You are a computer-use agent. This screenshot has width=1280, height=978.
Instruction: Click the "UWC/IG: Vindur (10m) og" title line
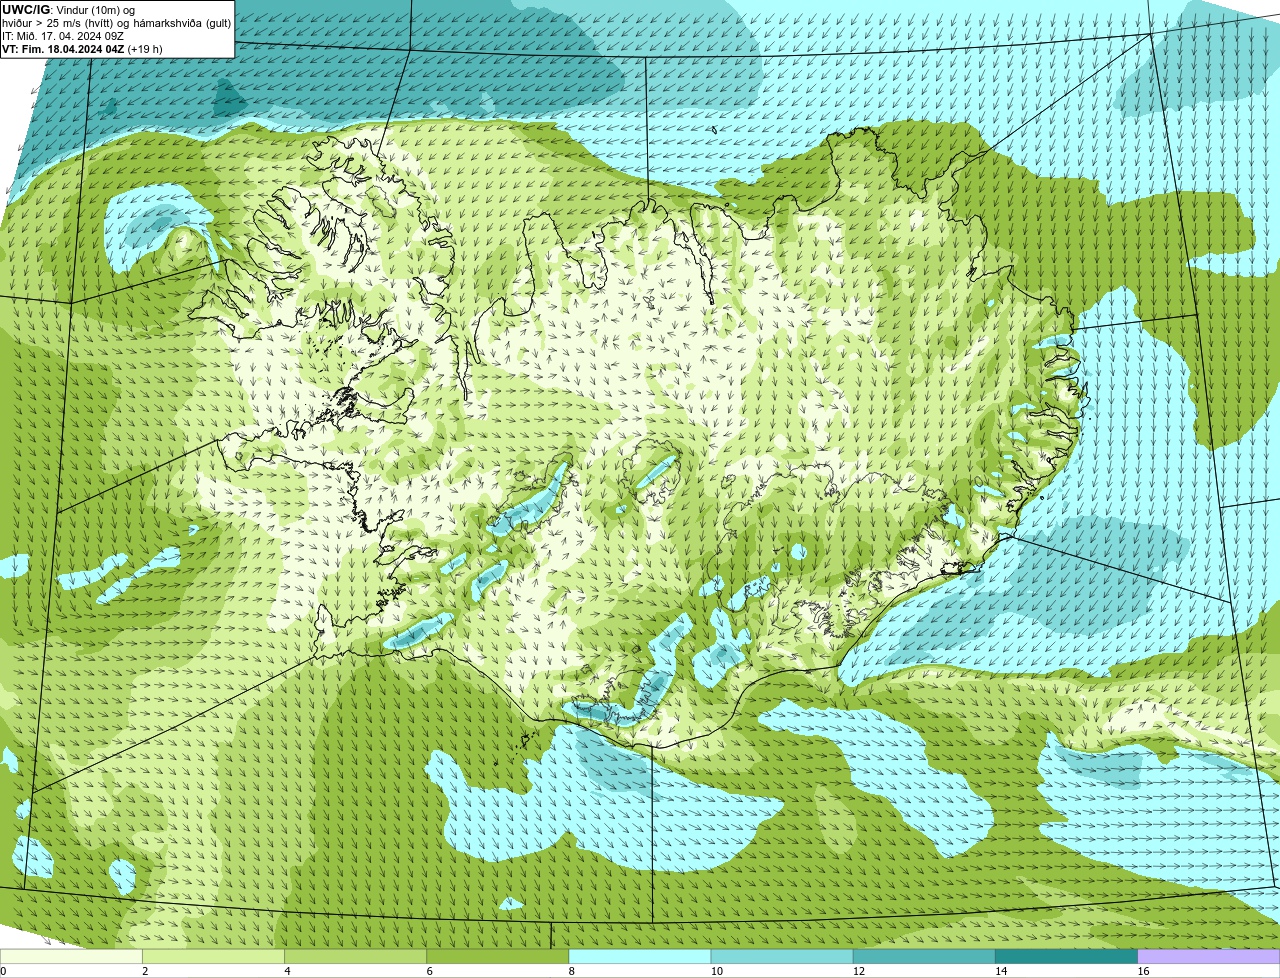[68, 9]
